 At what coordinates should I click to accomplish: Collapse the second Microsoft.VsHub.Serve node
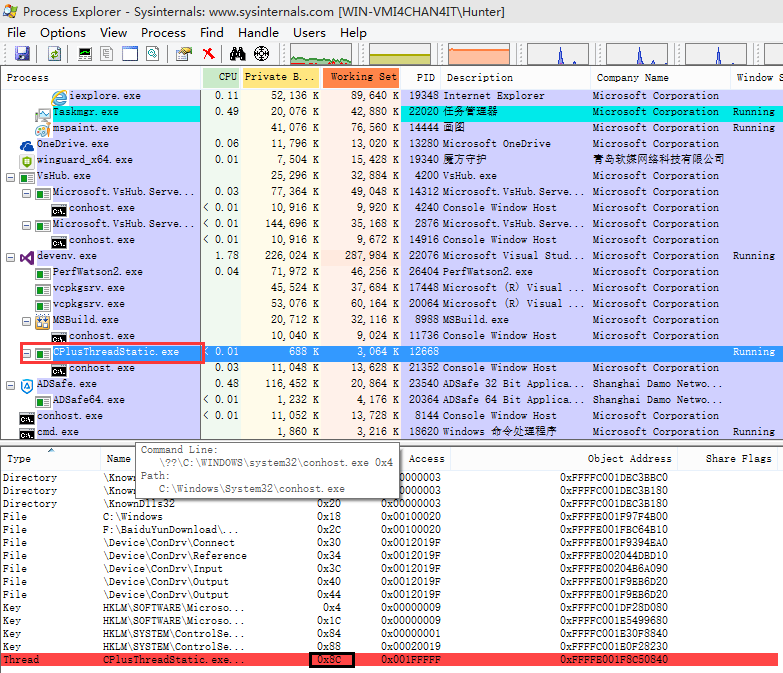pyautogui.click(x=26, y=226)
